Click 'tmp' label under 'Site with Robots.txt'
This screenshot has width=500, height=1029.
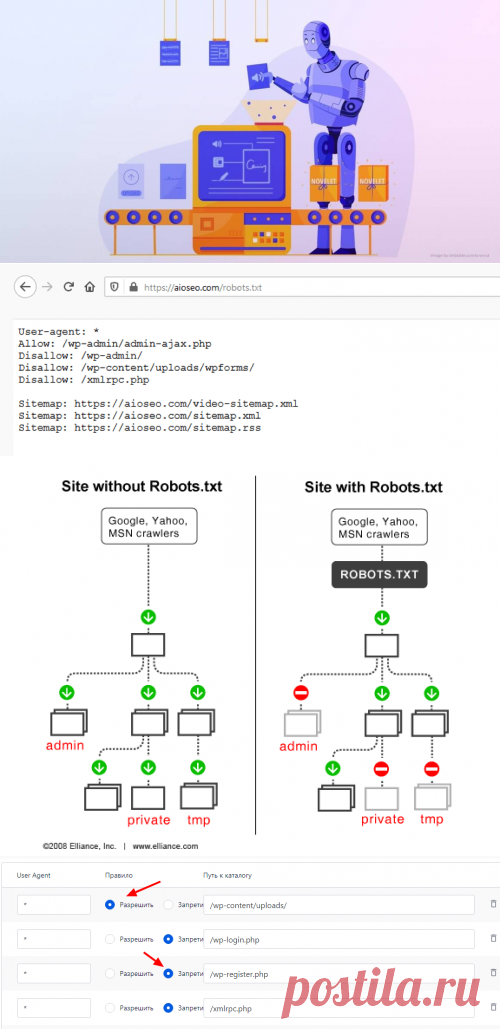click(432, 819)
